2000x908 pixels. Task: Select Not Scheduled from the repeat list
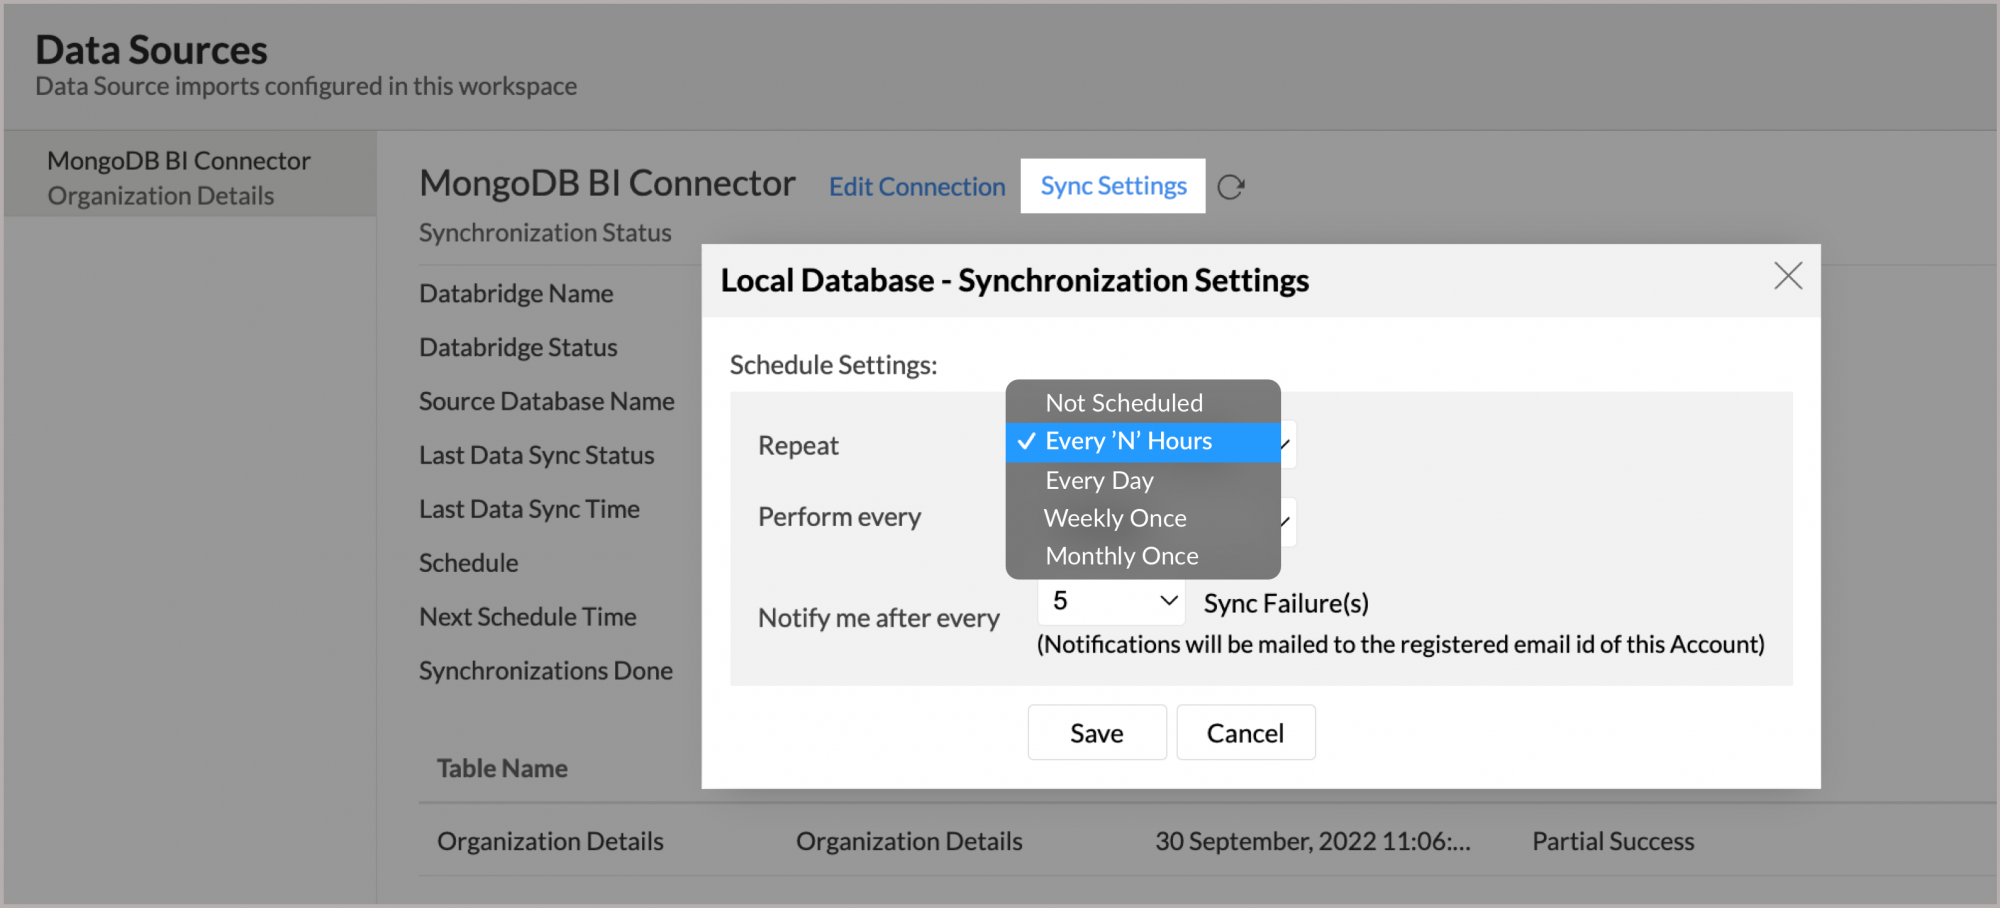tap(1123, 402)
